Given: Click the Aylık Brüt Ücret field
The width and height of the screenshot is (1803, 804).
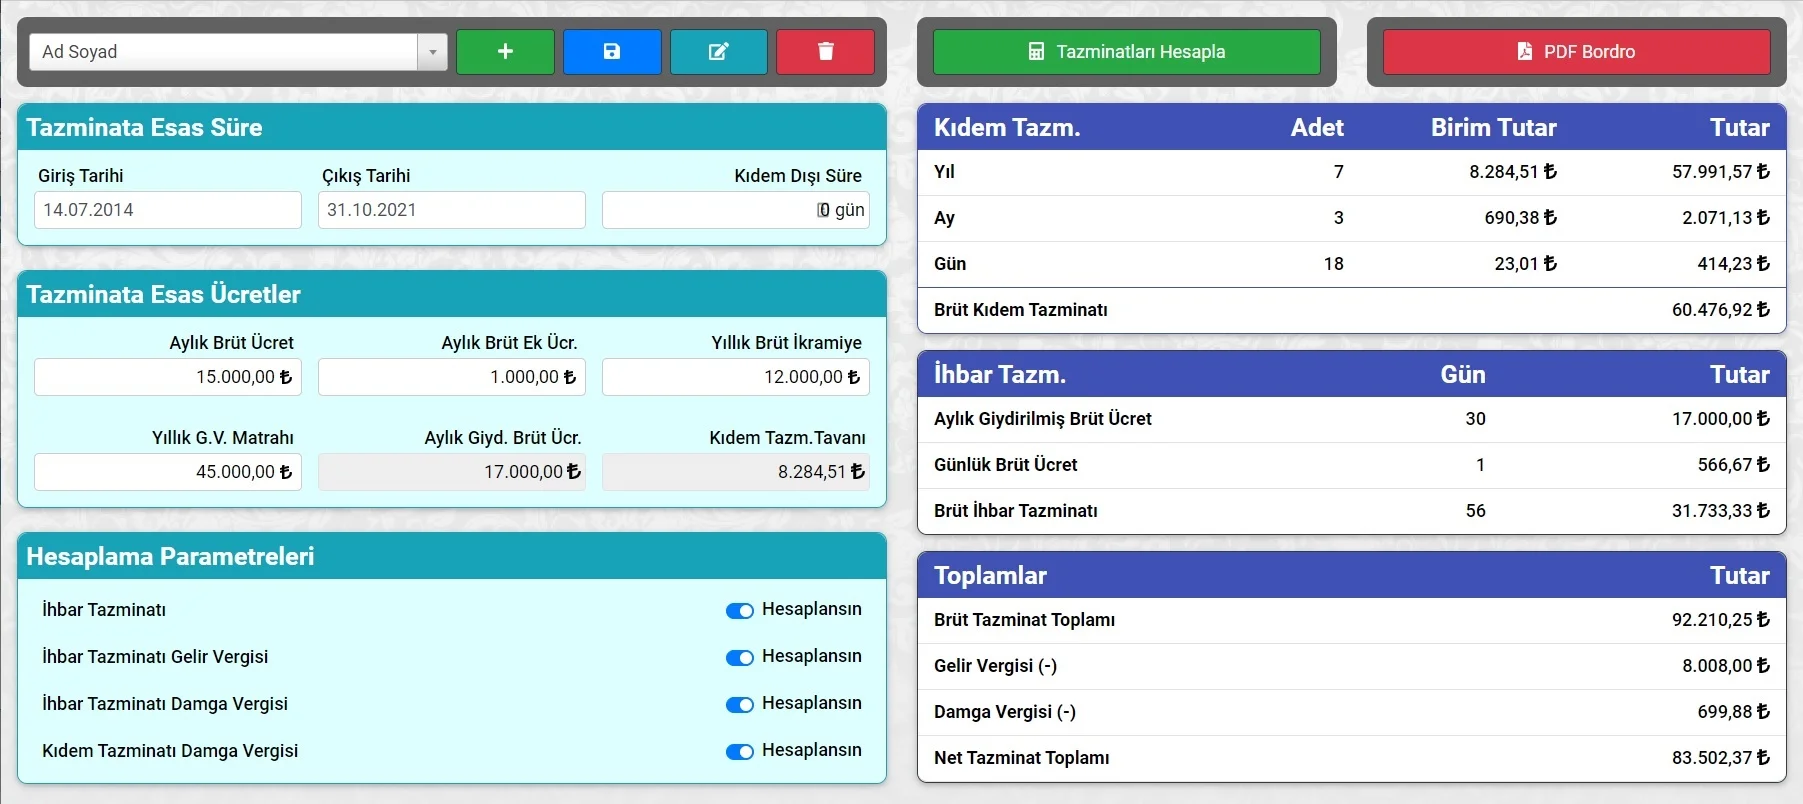Looking at the screenshot, I should pyautogui.click(x=168, y=377).
